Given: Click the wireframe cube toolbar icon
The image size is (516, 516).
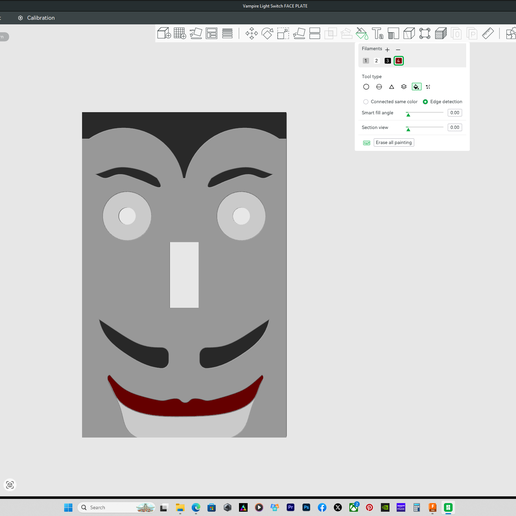Looking at the screenshot, I should [x=409, y=33].
